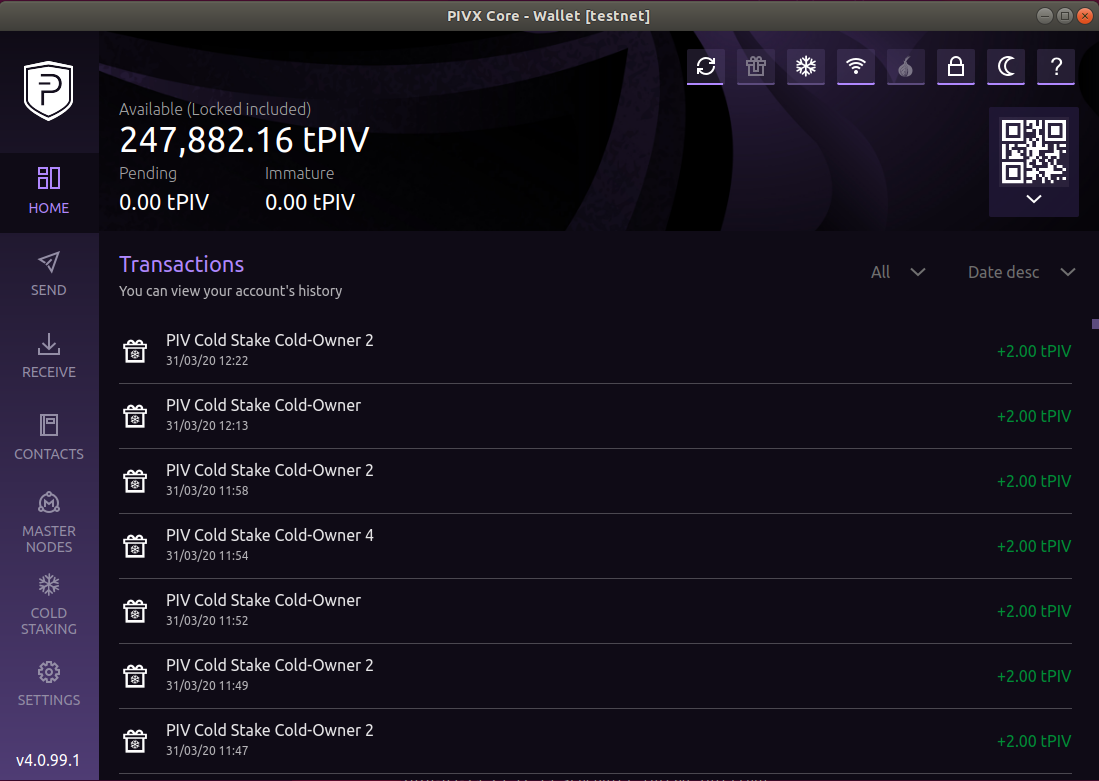The height and width of the screenshot is (781, 1099).
Task: Click the 31/03/20 11:49 timestamp
Action: (x=207, y=686)
